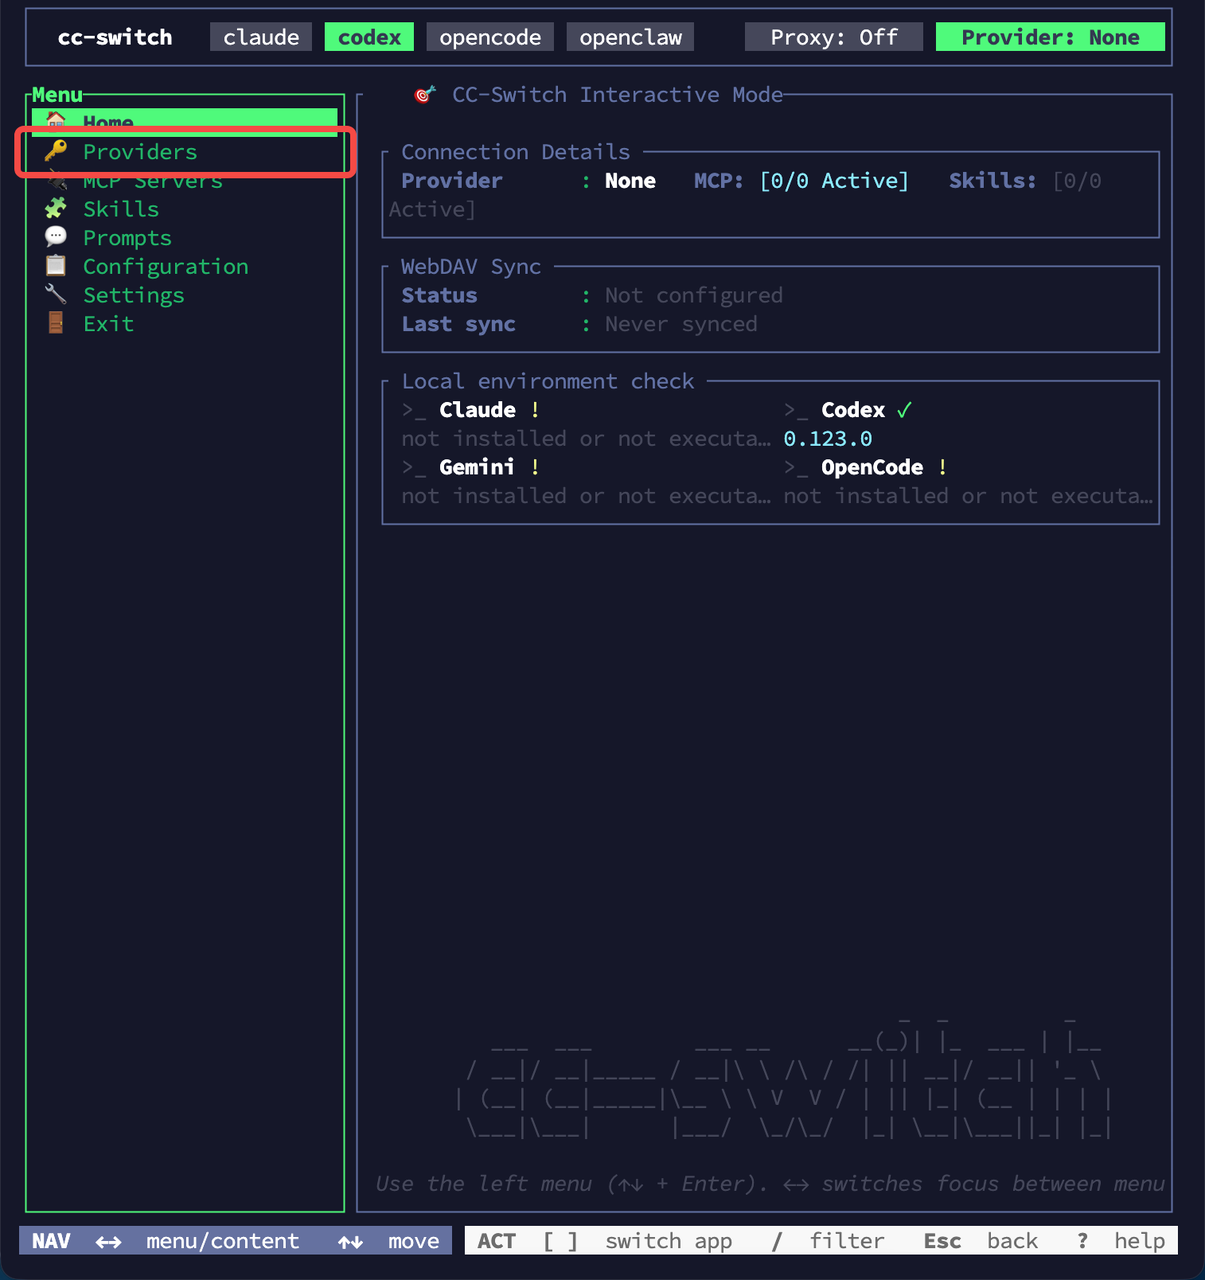Click the move hint in footer
Viewport: 1205px width, 1280px height.
coord(414,1241)
